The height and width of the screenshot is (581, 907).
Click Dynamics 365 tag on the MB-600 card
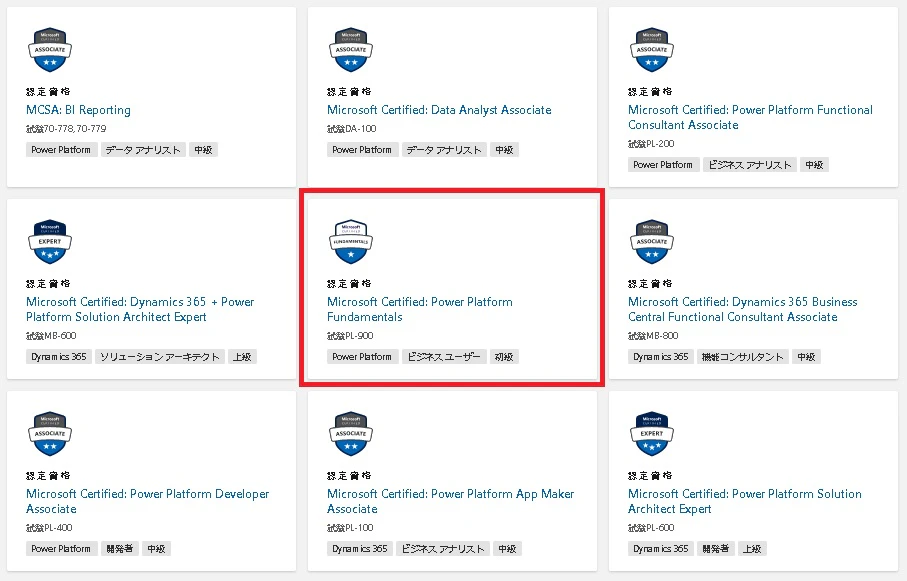pyautogui.click(x=58, y=357)
